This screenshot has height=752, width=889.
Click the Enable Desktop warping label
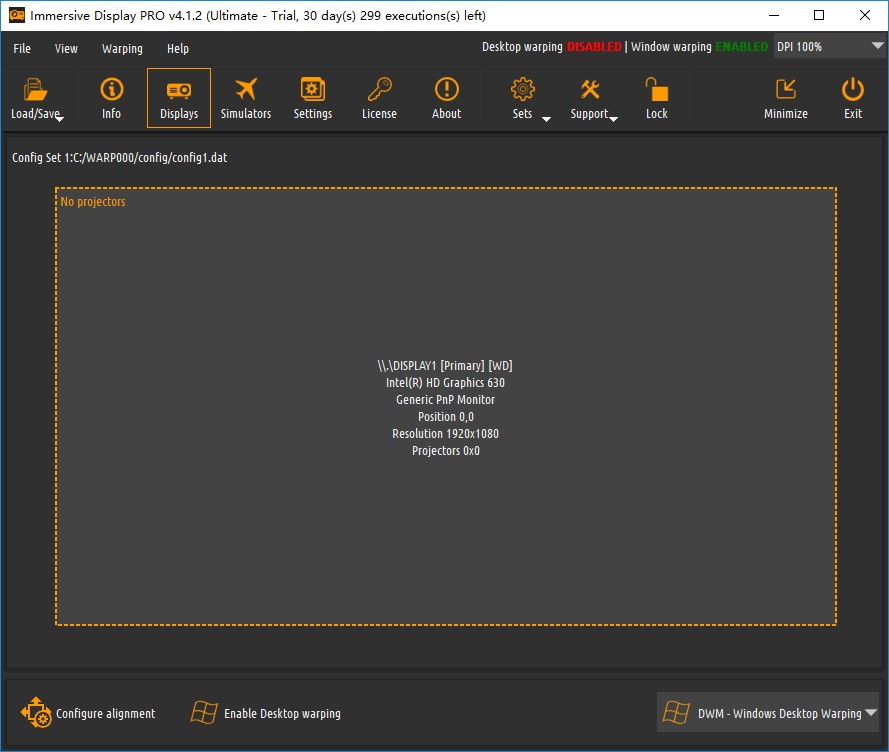point(282,713)
